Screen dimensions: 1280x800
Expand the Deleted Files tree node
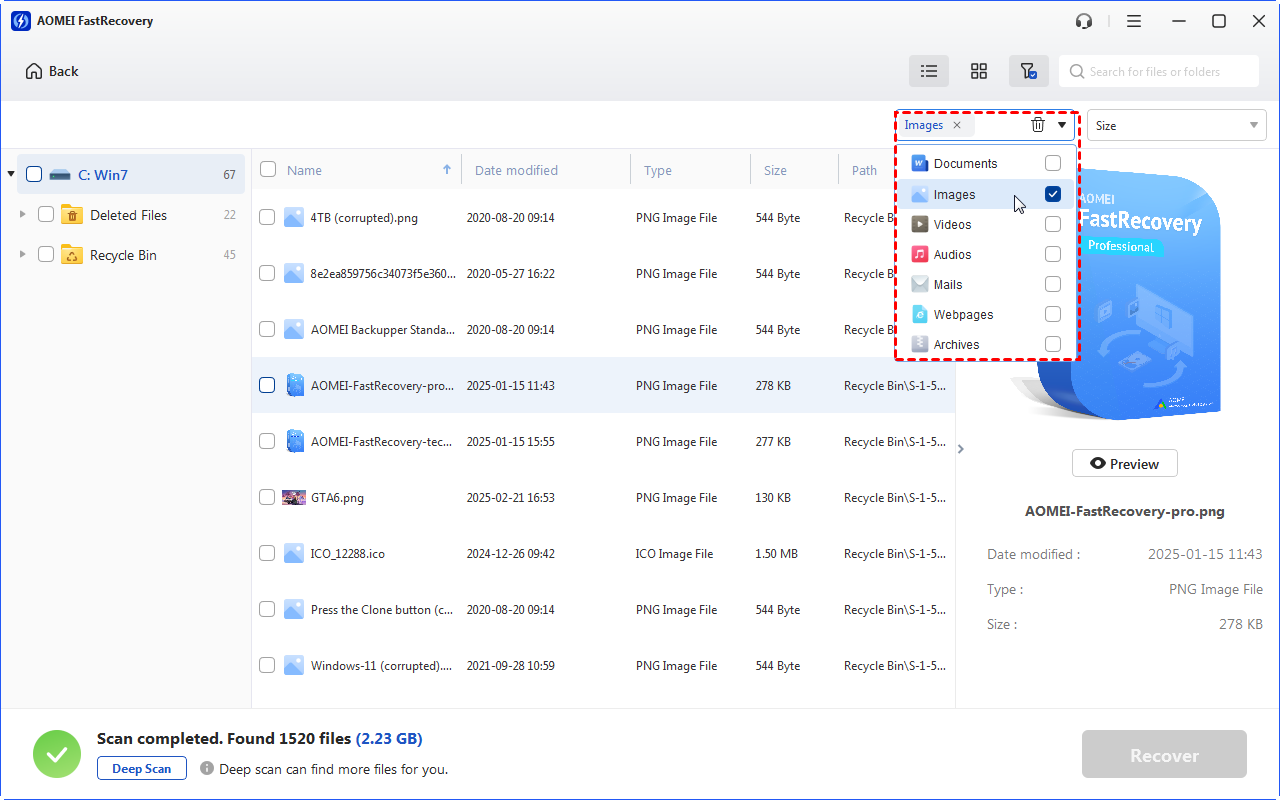coord(23,214)
